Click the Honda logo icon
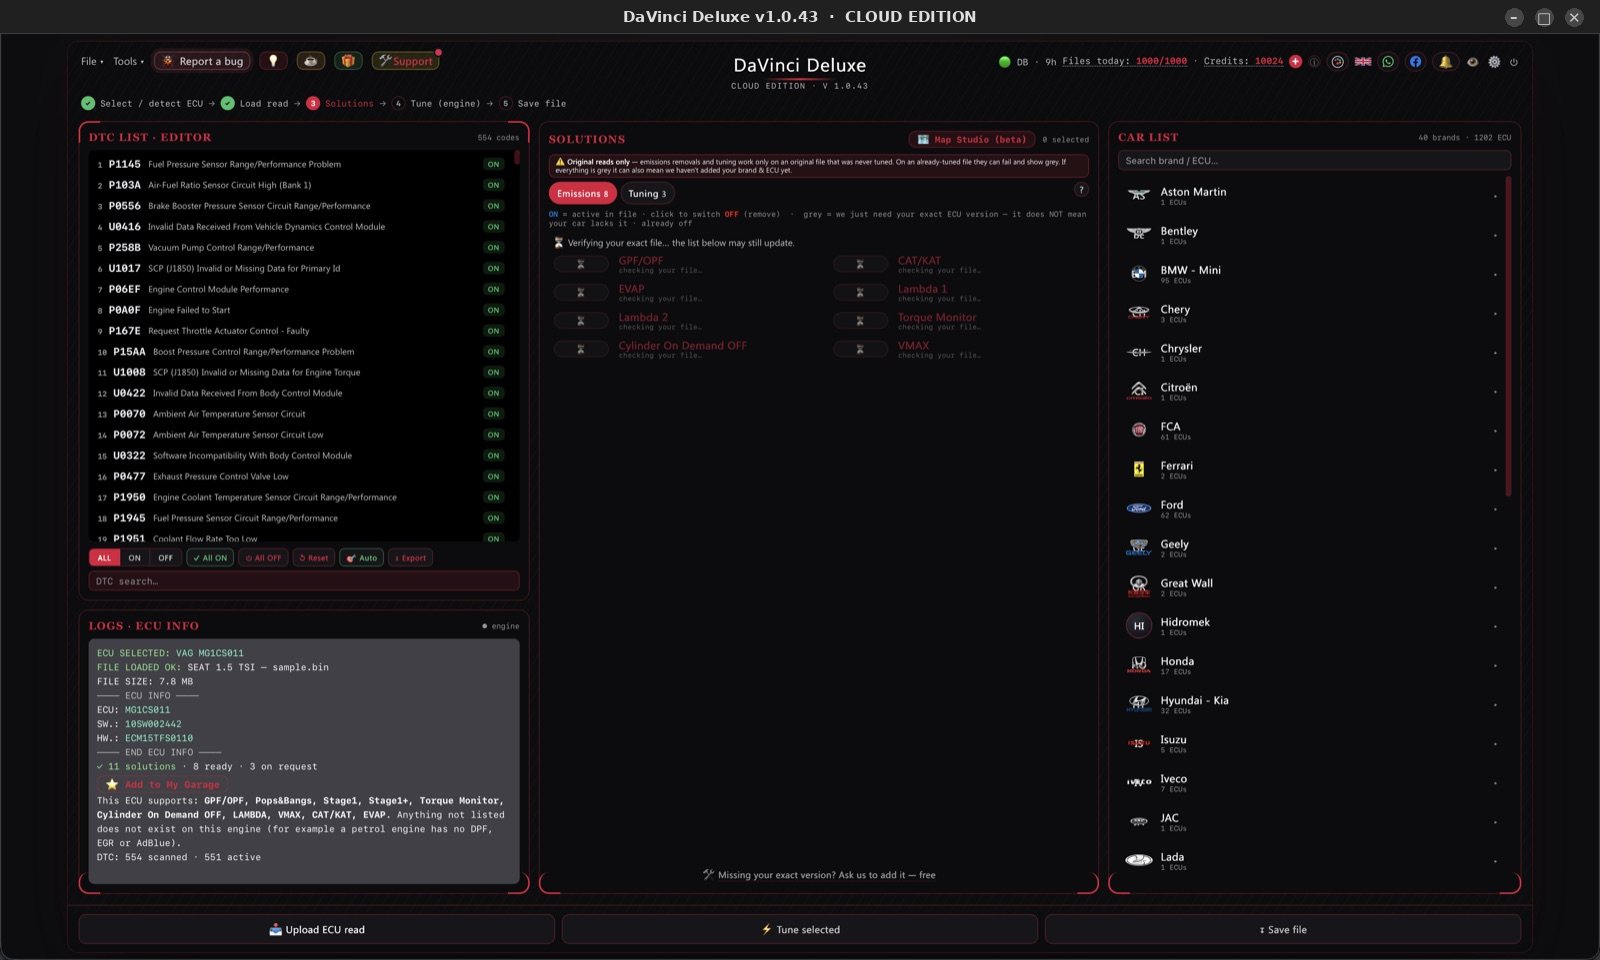Viewport: 1600px width, 960px height. pos(1139,665)
